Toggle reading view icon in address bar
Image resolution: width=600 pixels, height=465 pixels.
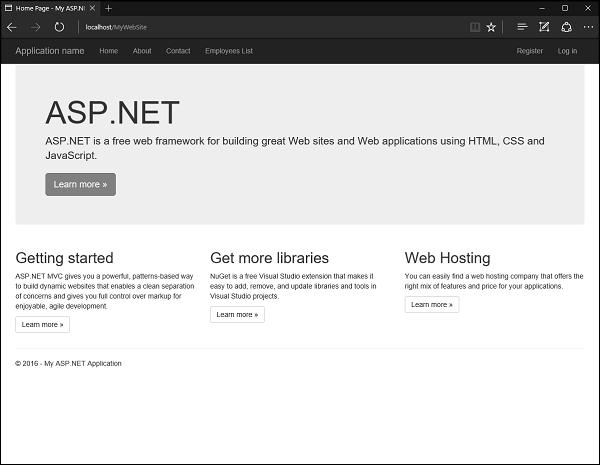[x=473, y=27]
